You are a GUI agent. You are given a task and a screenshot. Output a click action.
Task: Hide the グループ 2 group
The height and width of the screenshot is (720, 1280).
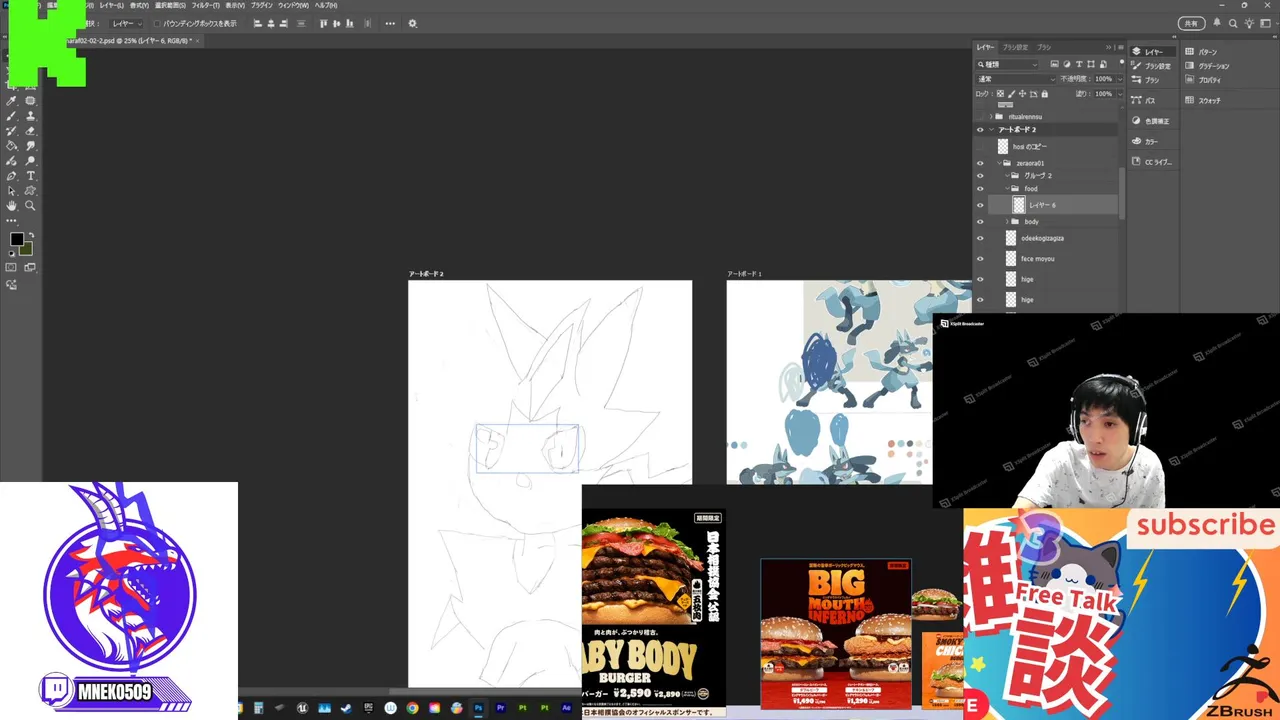(980, 176)
